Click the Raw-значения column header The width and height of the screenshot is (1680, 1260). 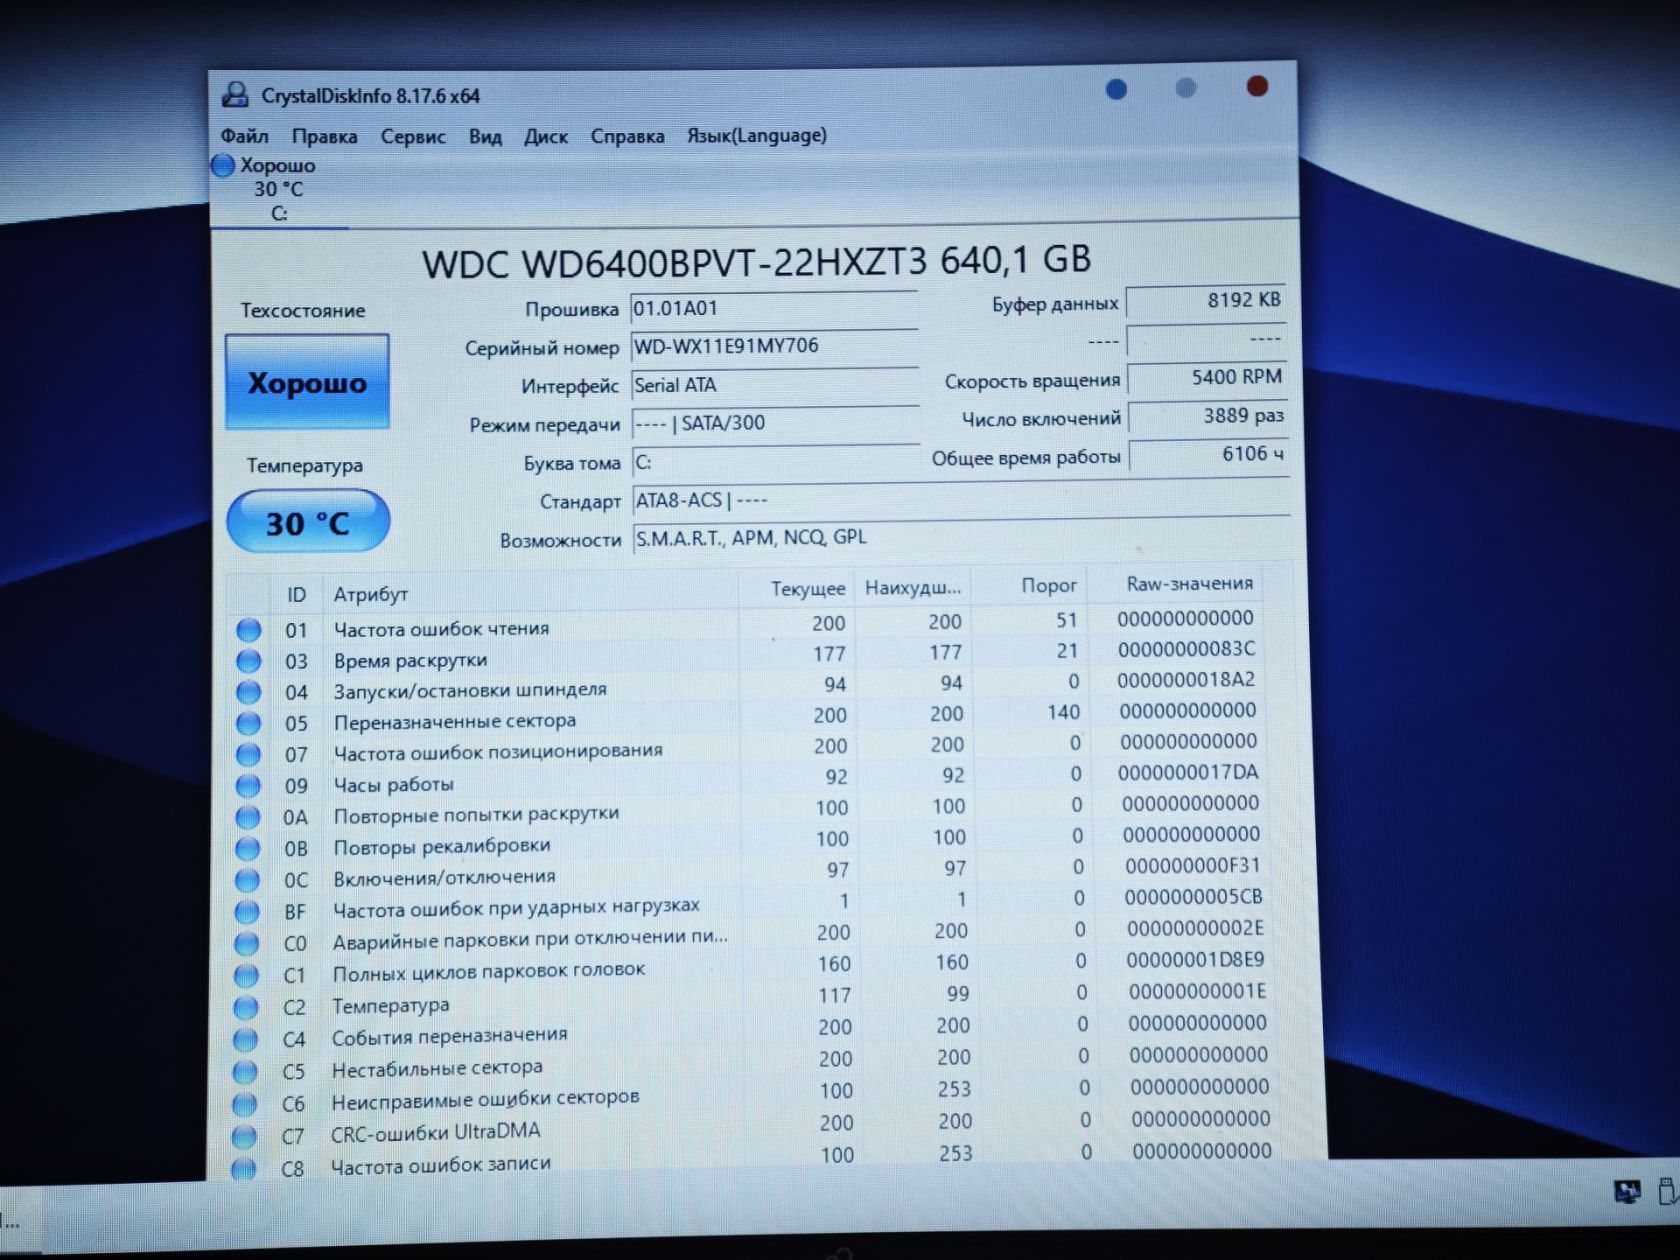(x=1189, y=584)
